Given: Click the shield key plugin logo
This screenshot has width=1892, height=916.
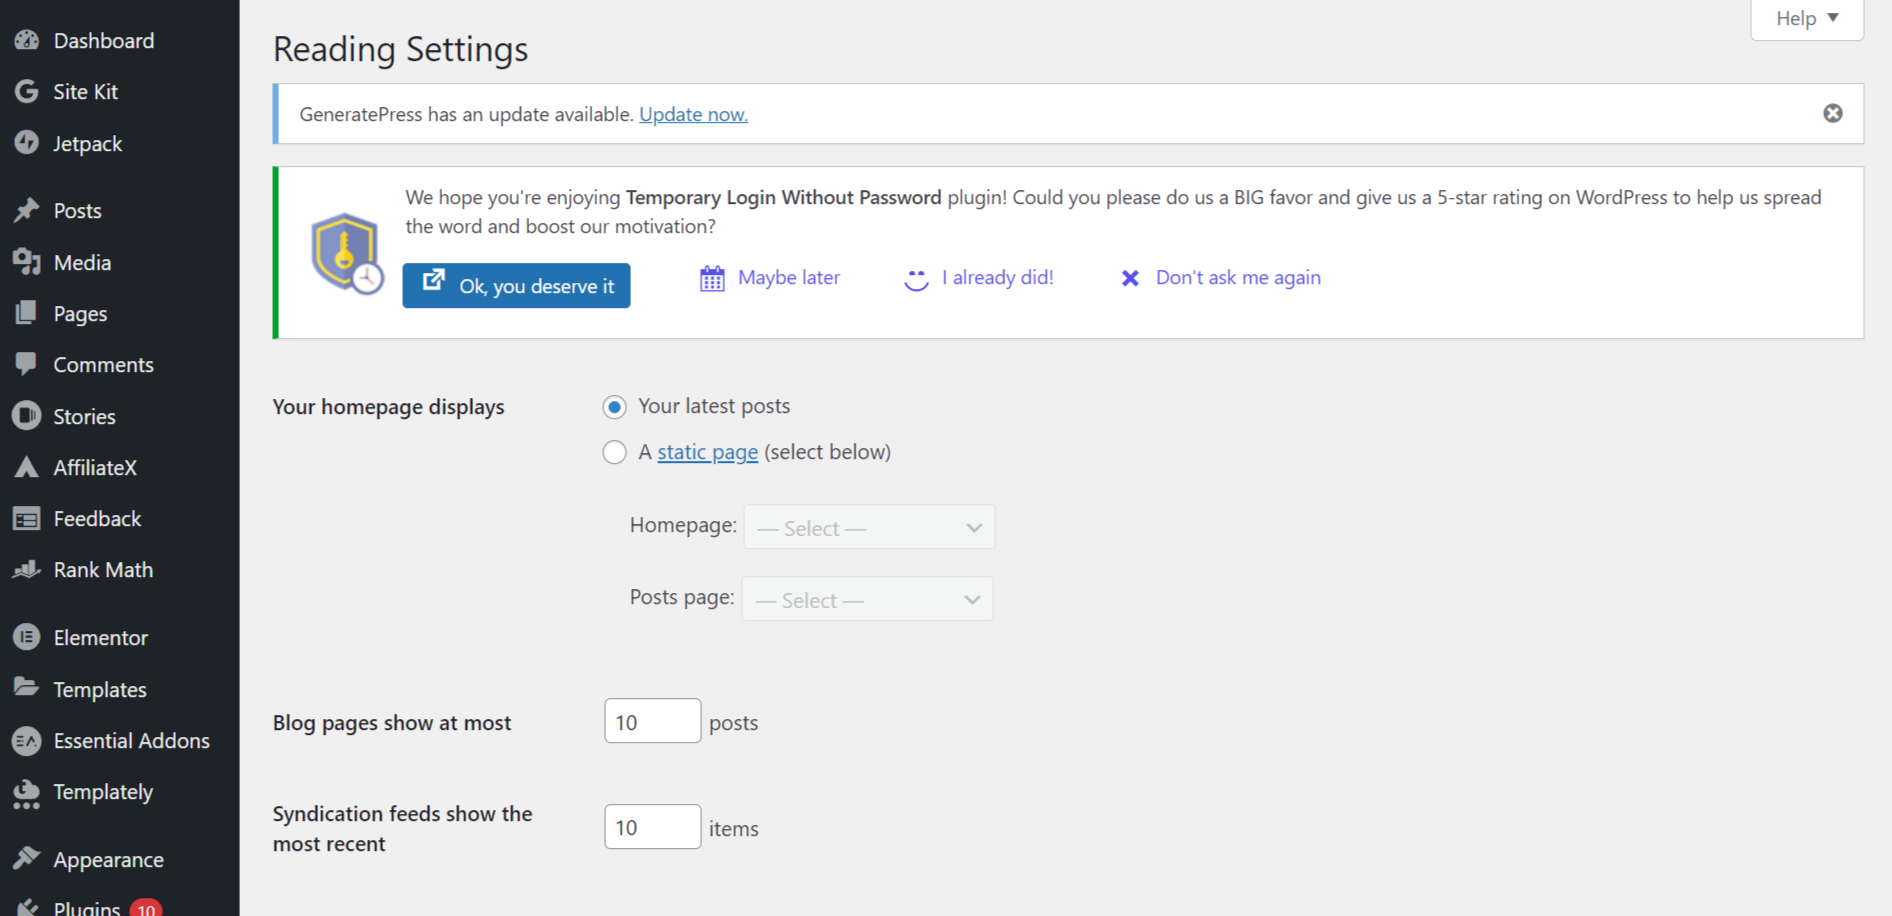Looking at the screenshot, I should pyautogui.click(x=346, y=253).
